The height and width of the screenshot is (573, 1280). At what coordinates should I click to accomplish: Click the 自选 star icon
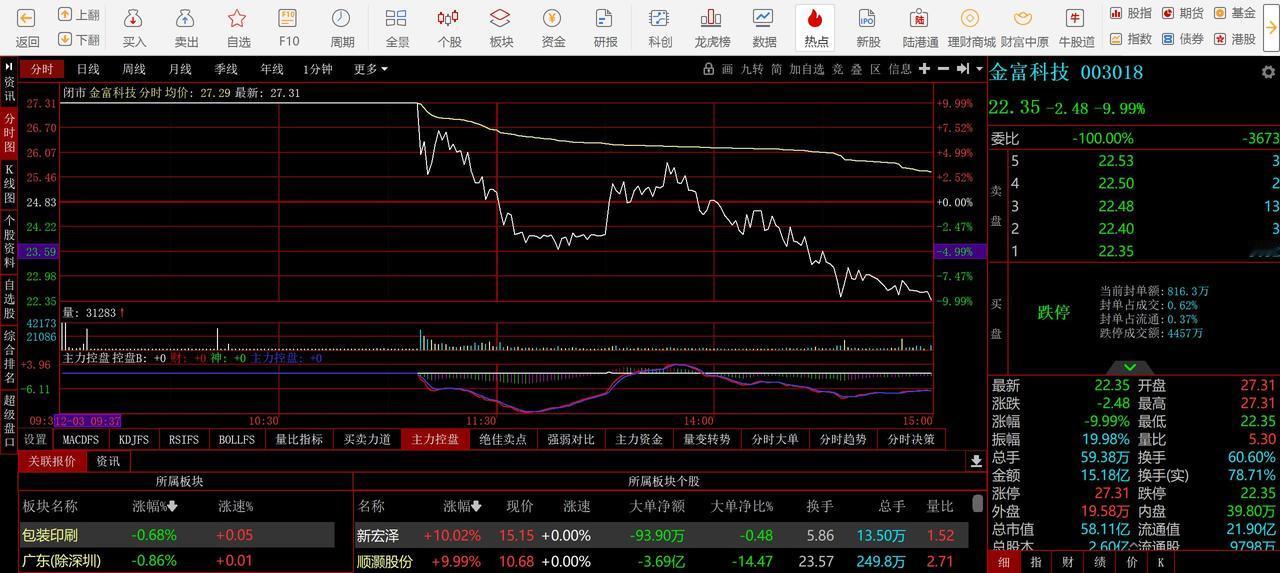pos(237,18)
